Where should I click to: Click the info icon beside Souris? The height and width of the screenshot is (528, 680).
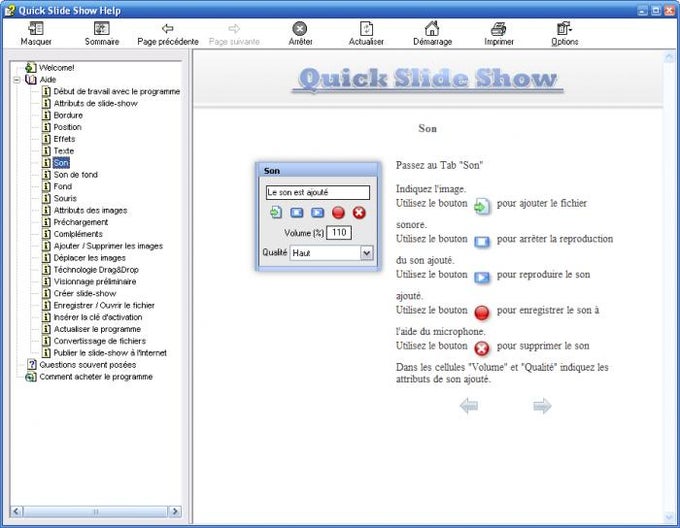(46, 198)
